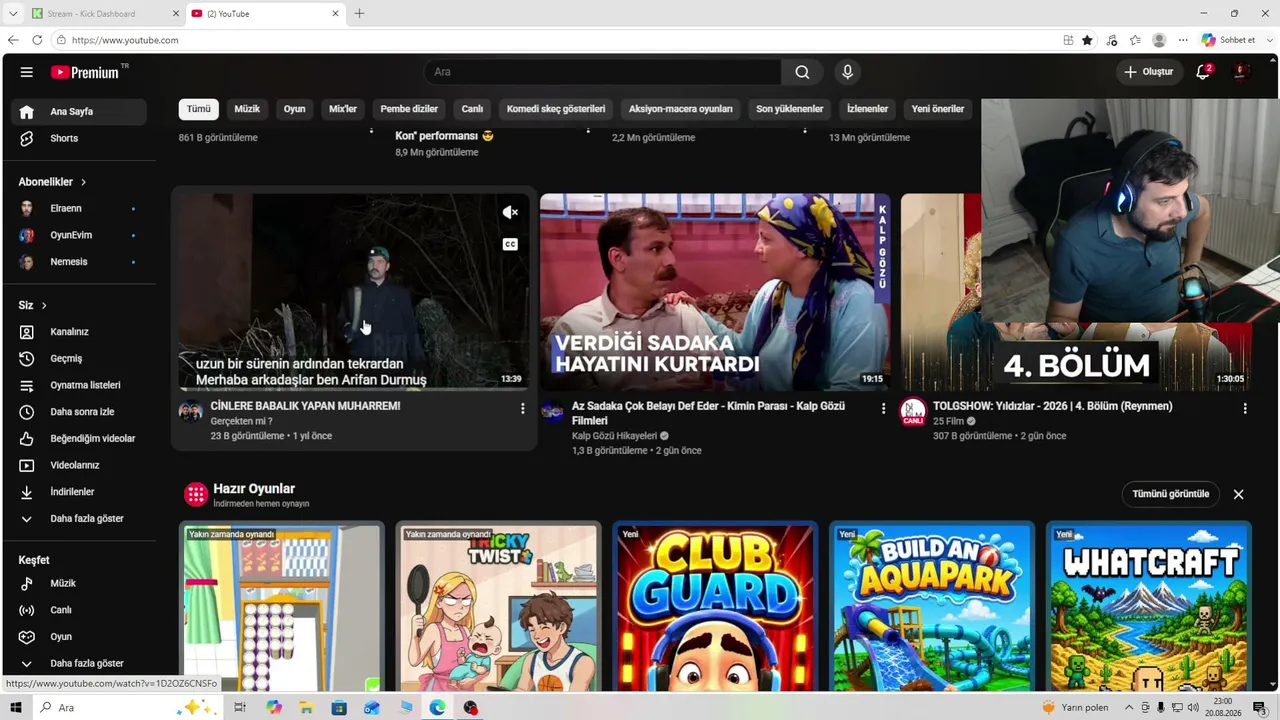Viewport: 1280px width, 720px height.
Task: Open İndirilenler downloads page
Action: point(78,492)
